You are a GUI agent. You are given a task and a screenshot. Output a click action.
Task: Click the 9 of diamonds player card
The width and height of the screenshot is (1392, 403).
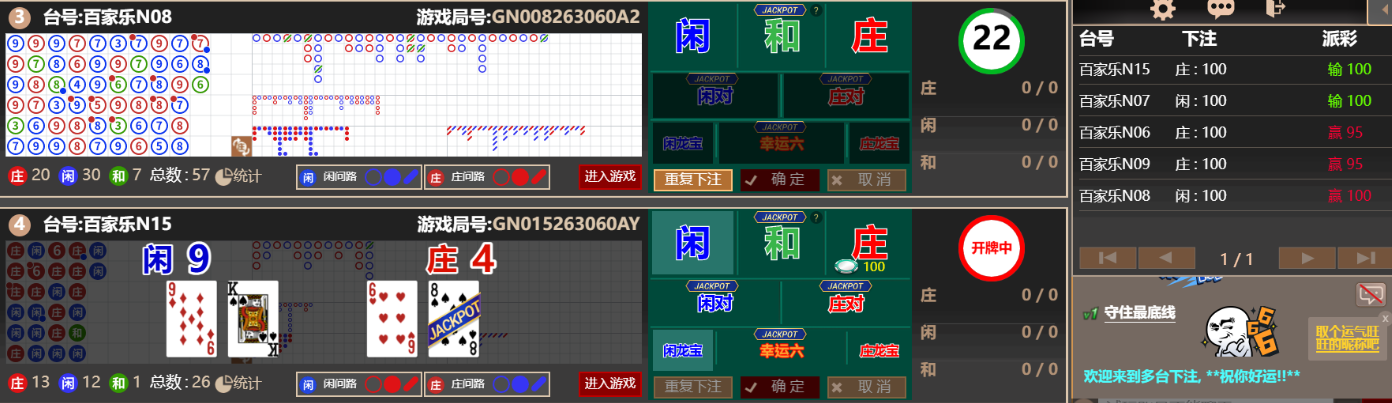pos(190,319)
